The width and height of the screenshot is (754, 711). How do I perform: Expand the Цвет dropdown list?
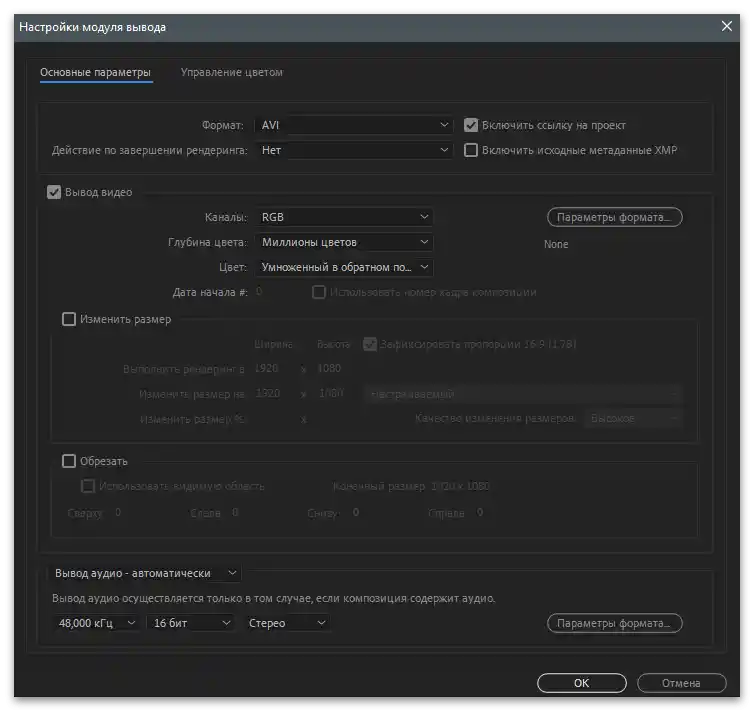click(344, 267)
